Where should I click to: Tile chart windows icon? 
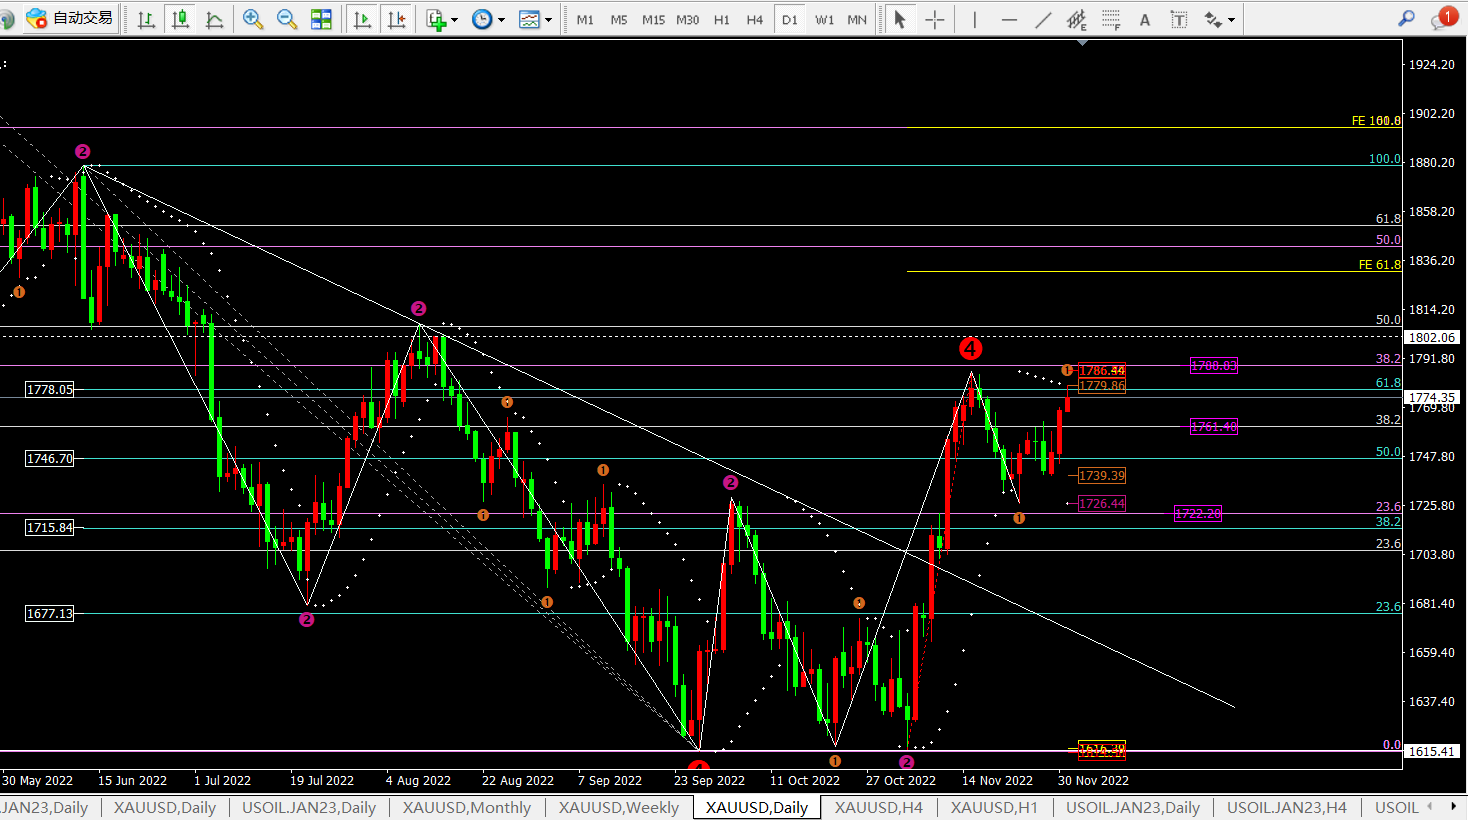(321, 19)
